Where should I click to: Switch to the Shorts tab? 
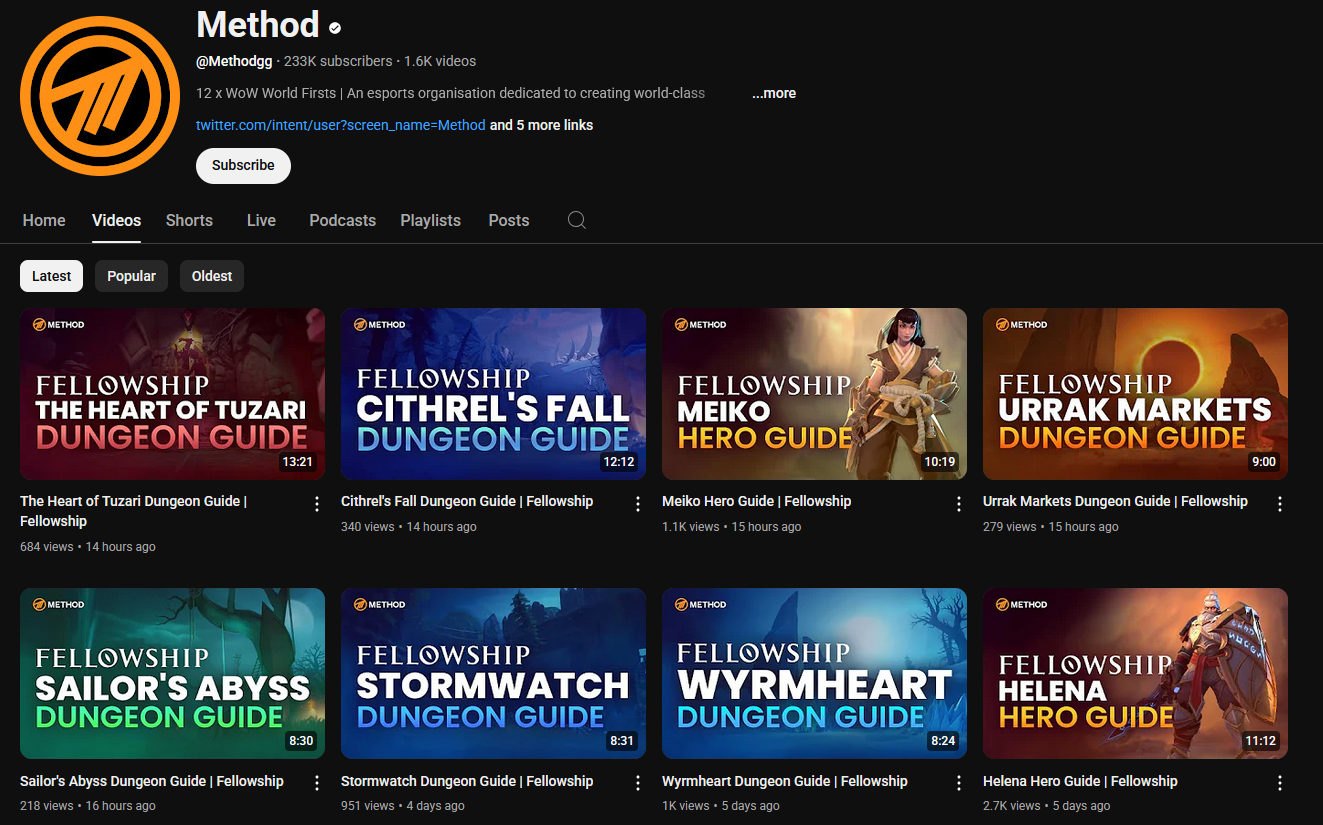pos(189,220)
